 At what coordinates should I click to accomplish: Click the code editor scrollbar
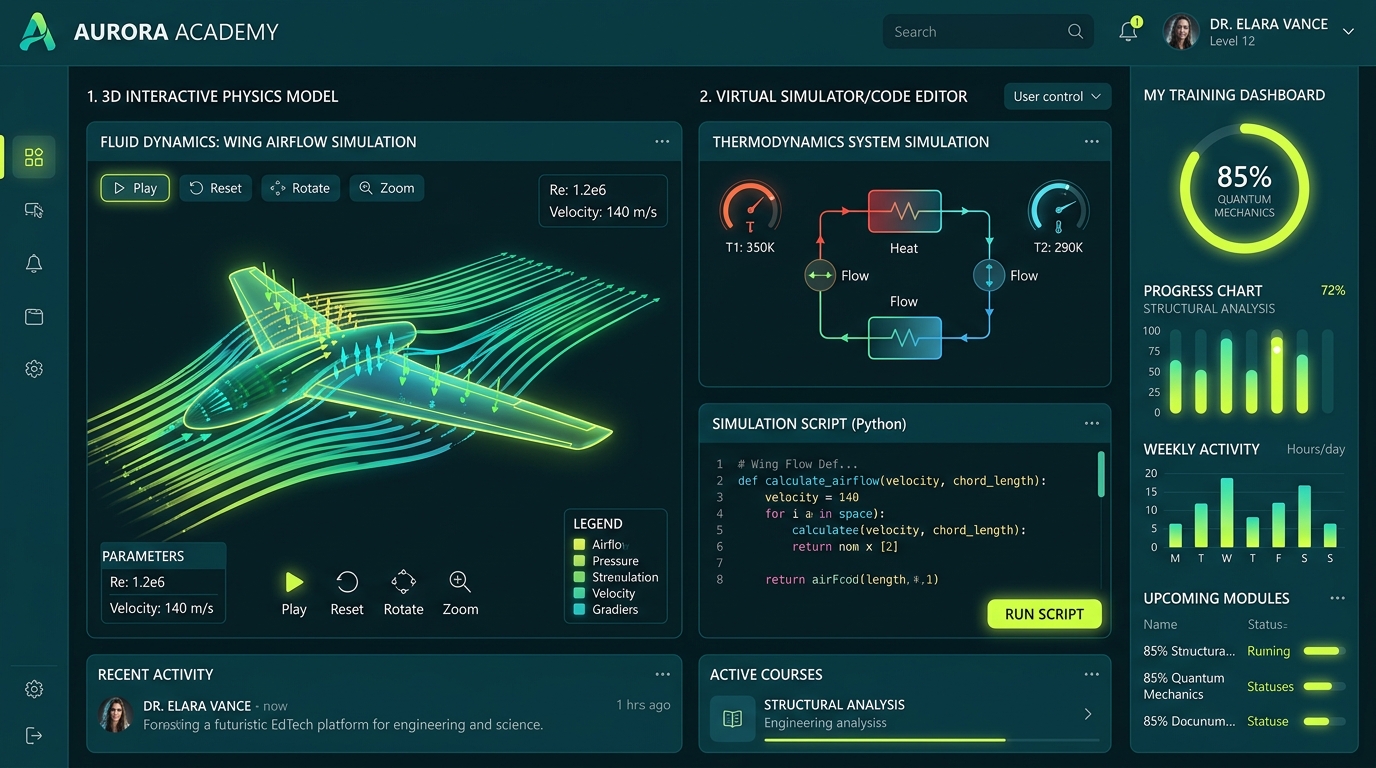click(1101, 474)
